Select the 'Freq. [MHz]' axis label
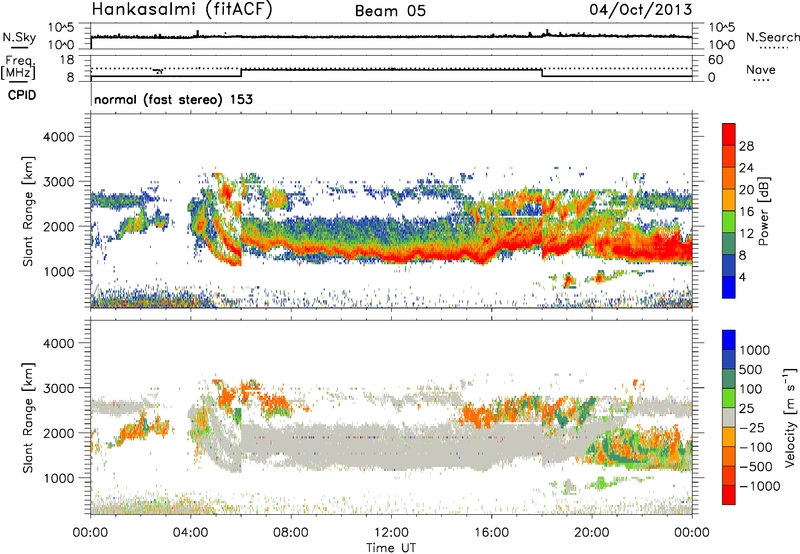This screenshot has width=800, height=554. coord(19,67)
